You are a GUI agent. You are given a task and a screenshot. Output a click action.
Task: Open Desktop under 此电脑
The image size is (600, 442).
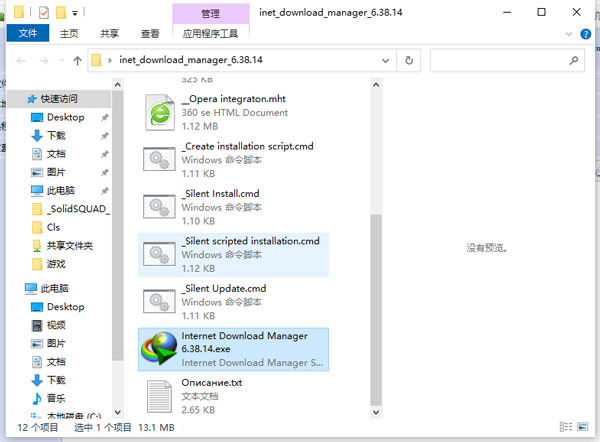click(x=65, y=307)
